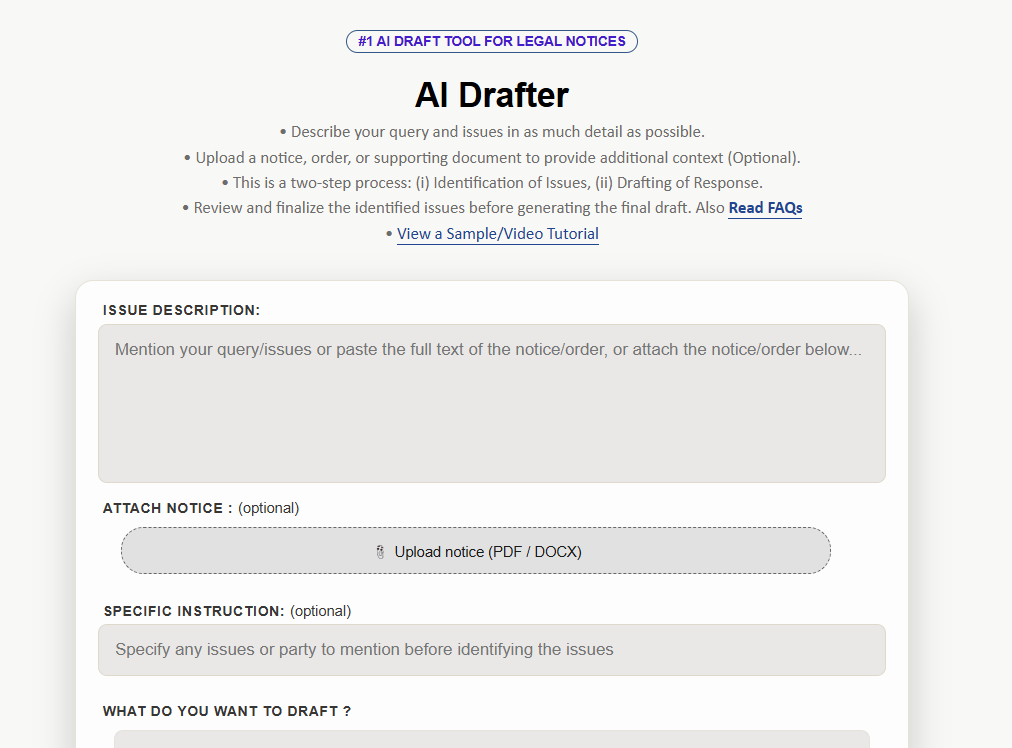This screenshot has height=748, width=1012.
Task: Click the 'Upload a notice, order' instruction line
Action: click(x=492, y=157)
